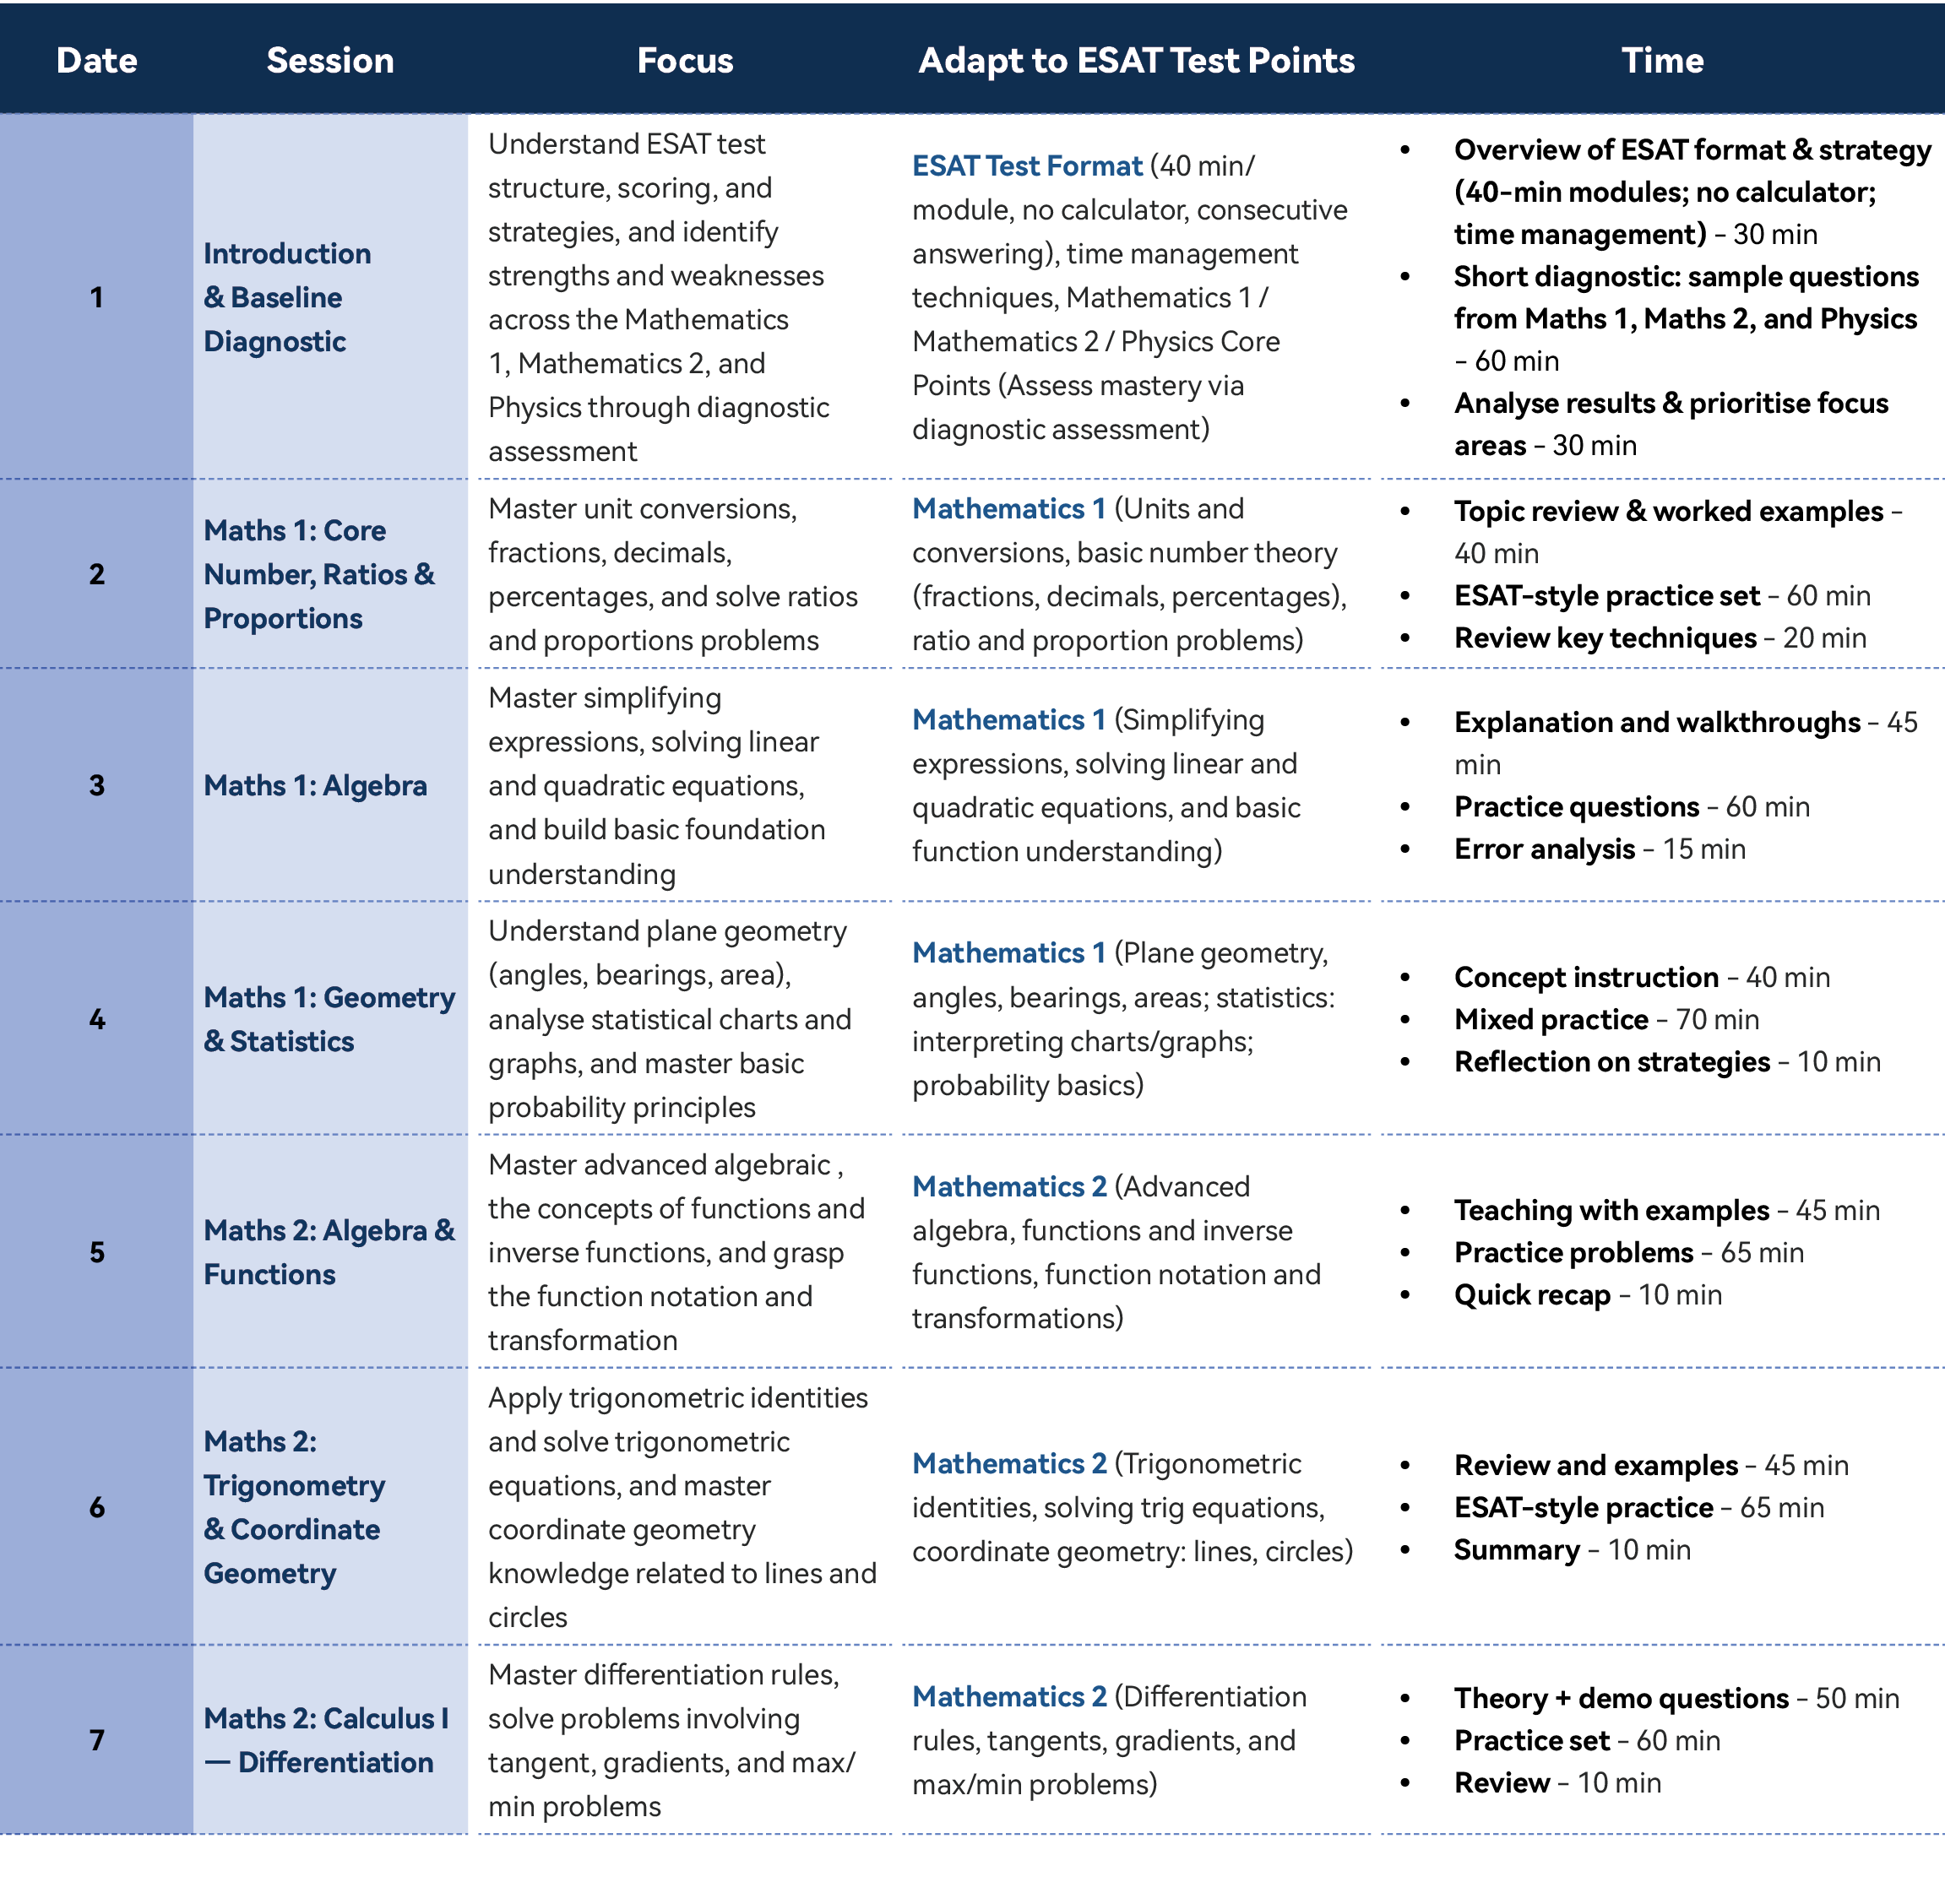Click 'Theory + demo questions – 50 min'

tap(1676, 1698)
